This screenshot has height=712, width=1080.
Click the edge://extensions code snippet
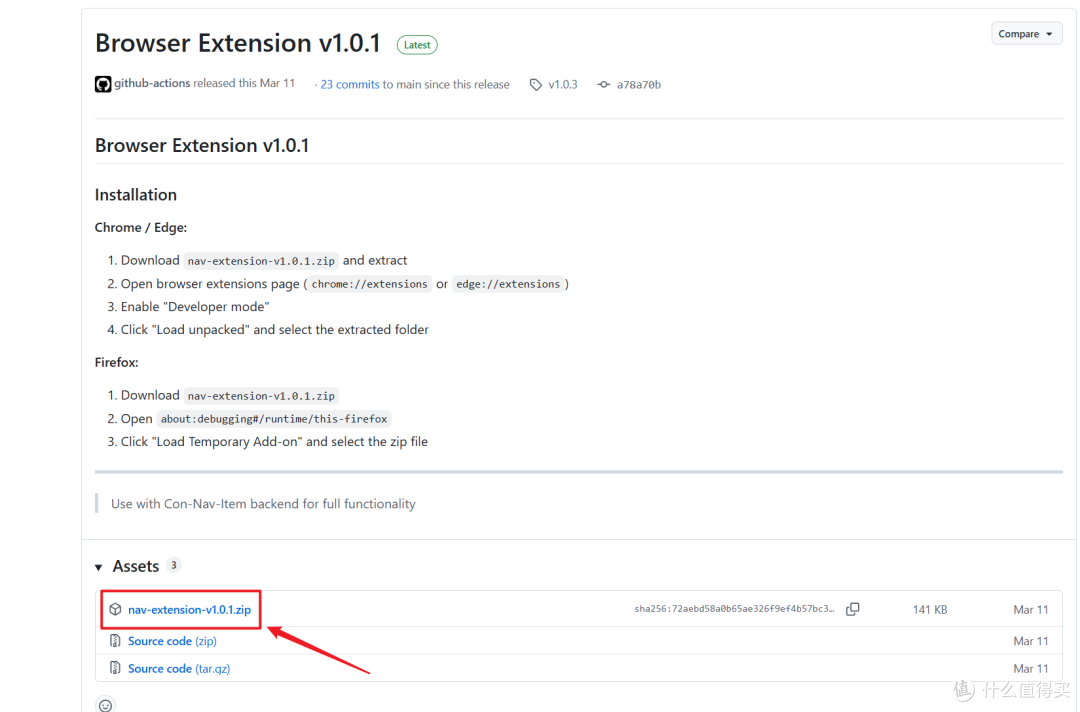coord(508,284)
